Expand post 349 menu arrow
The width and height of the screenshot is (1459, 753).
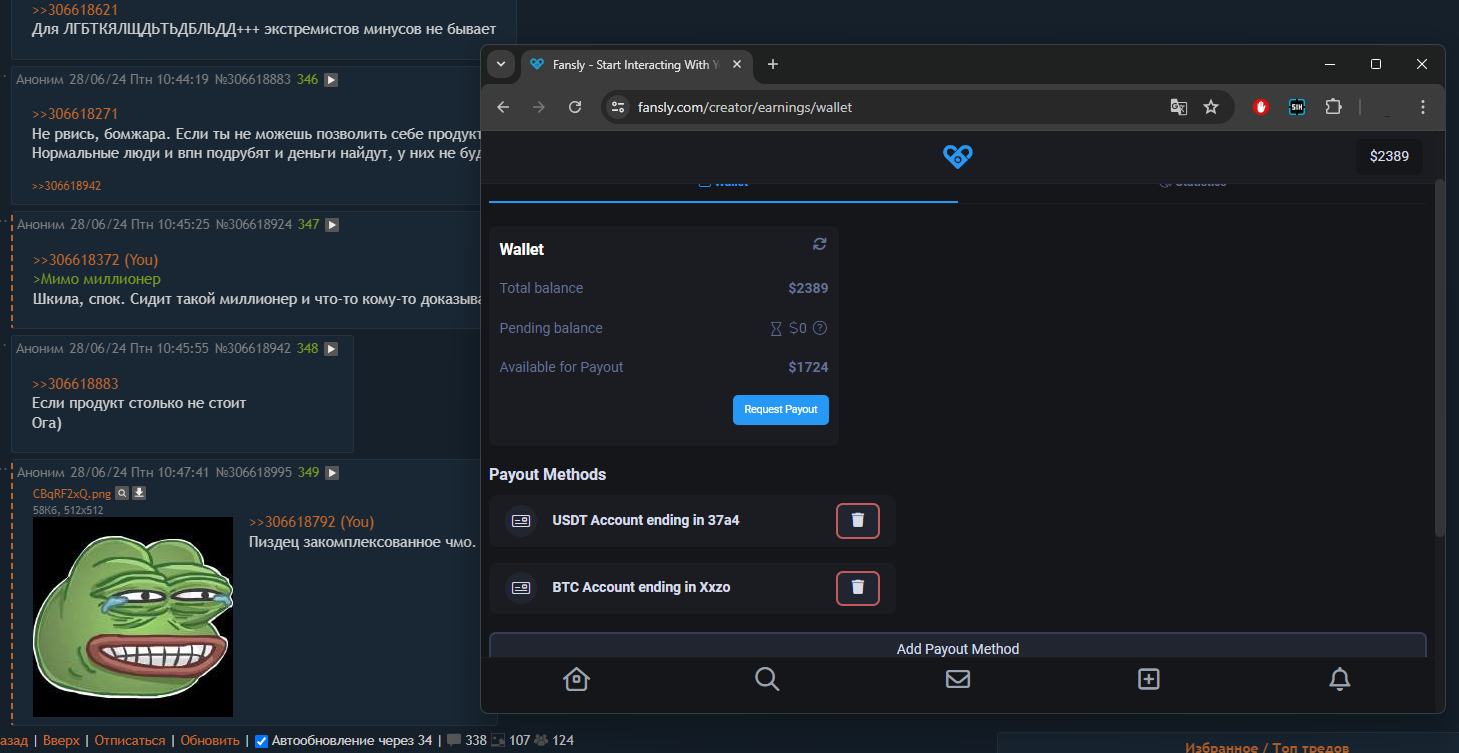pos(332,472)
